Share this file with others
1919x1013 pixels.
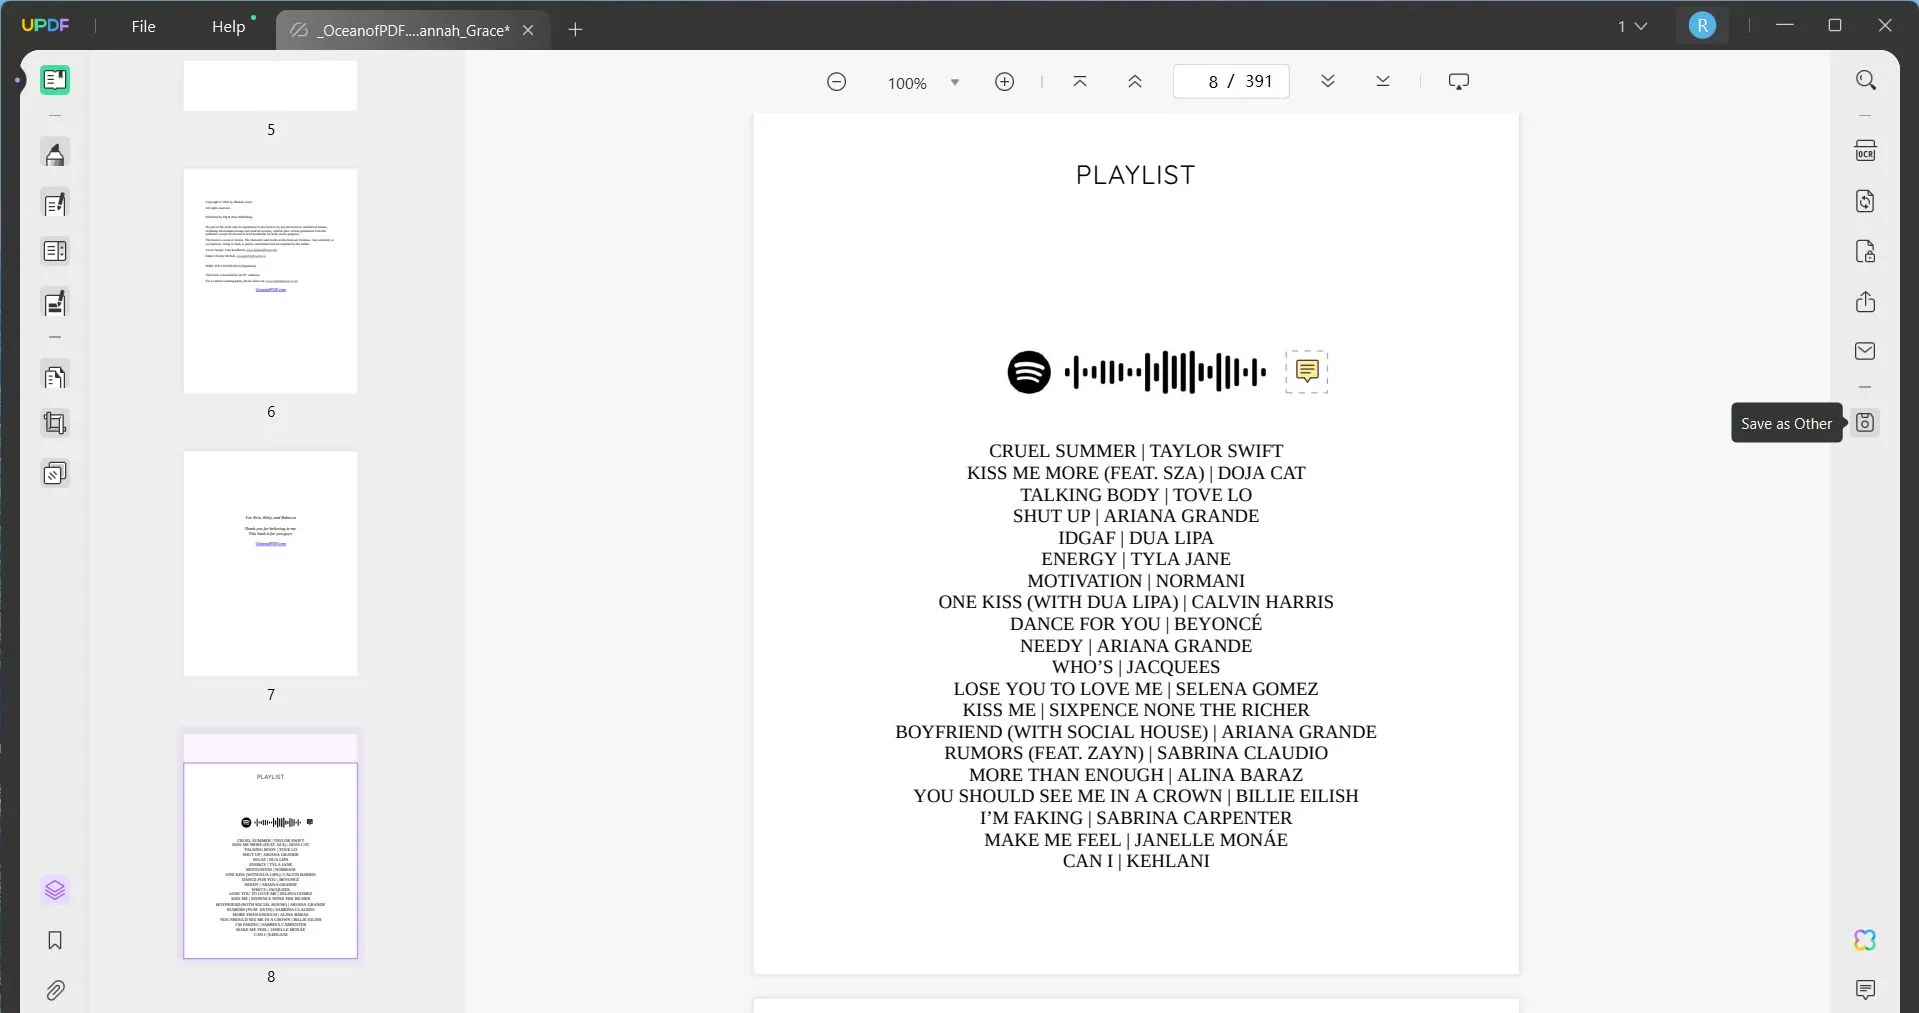(1865, 302)
